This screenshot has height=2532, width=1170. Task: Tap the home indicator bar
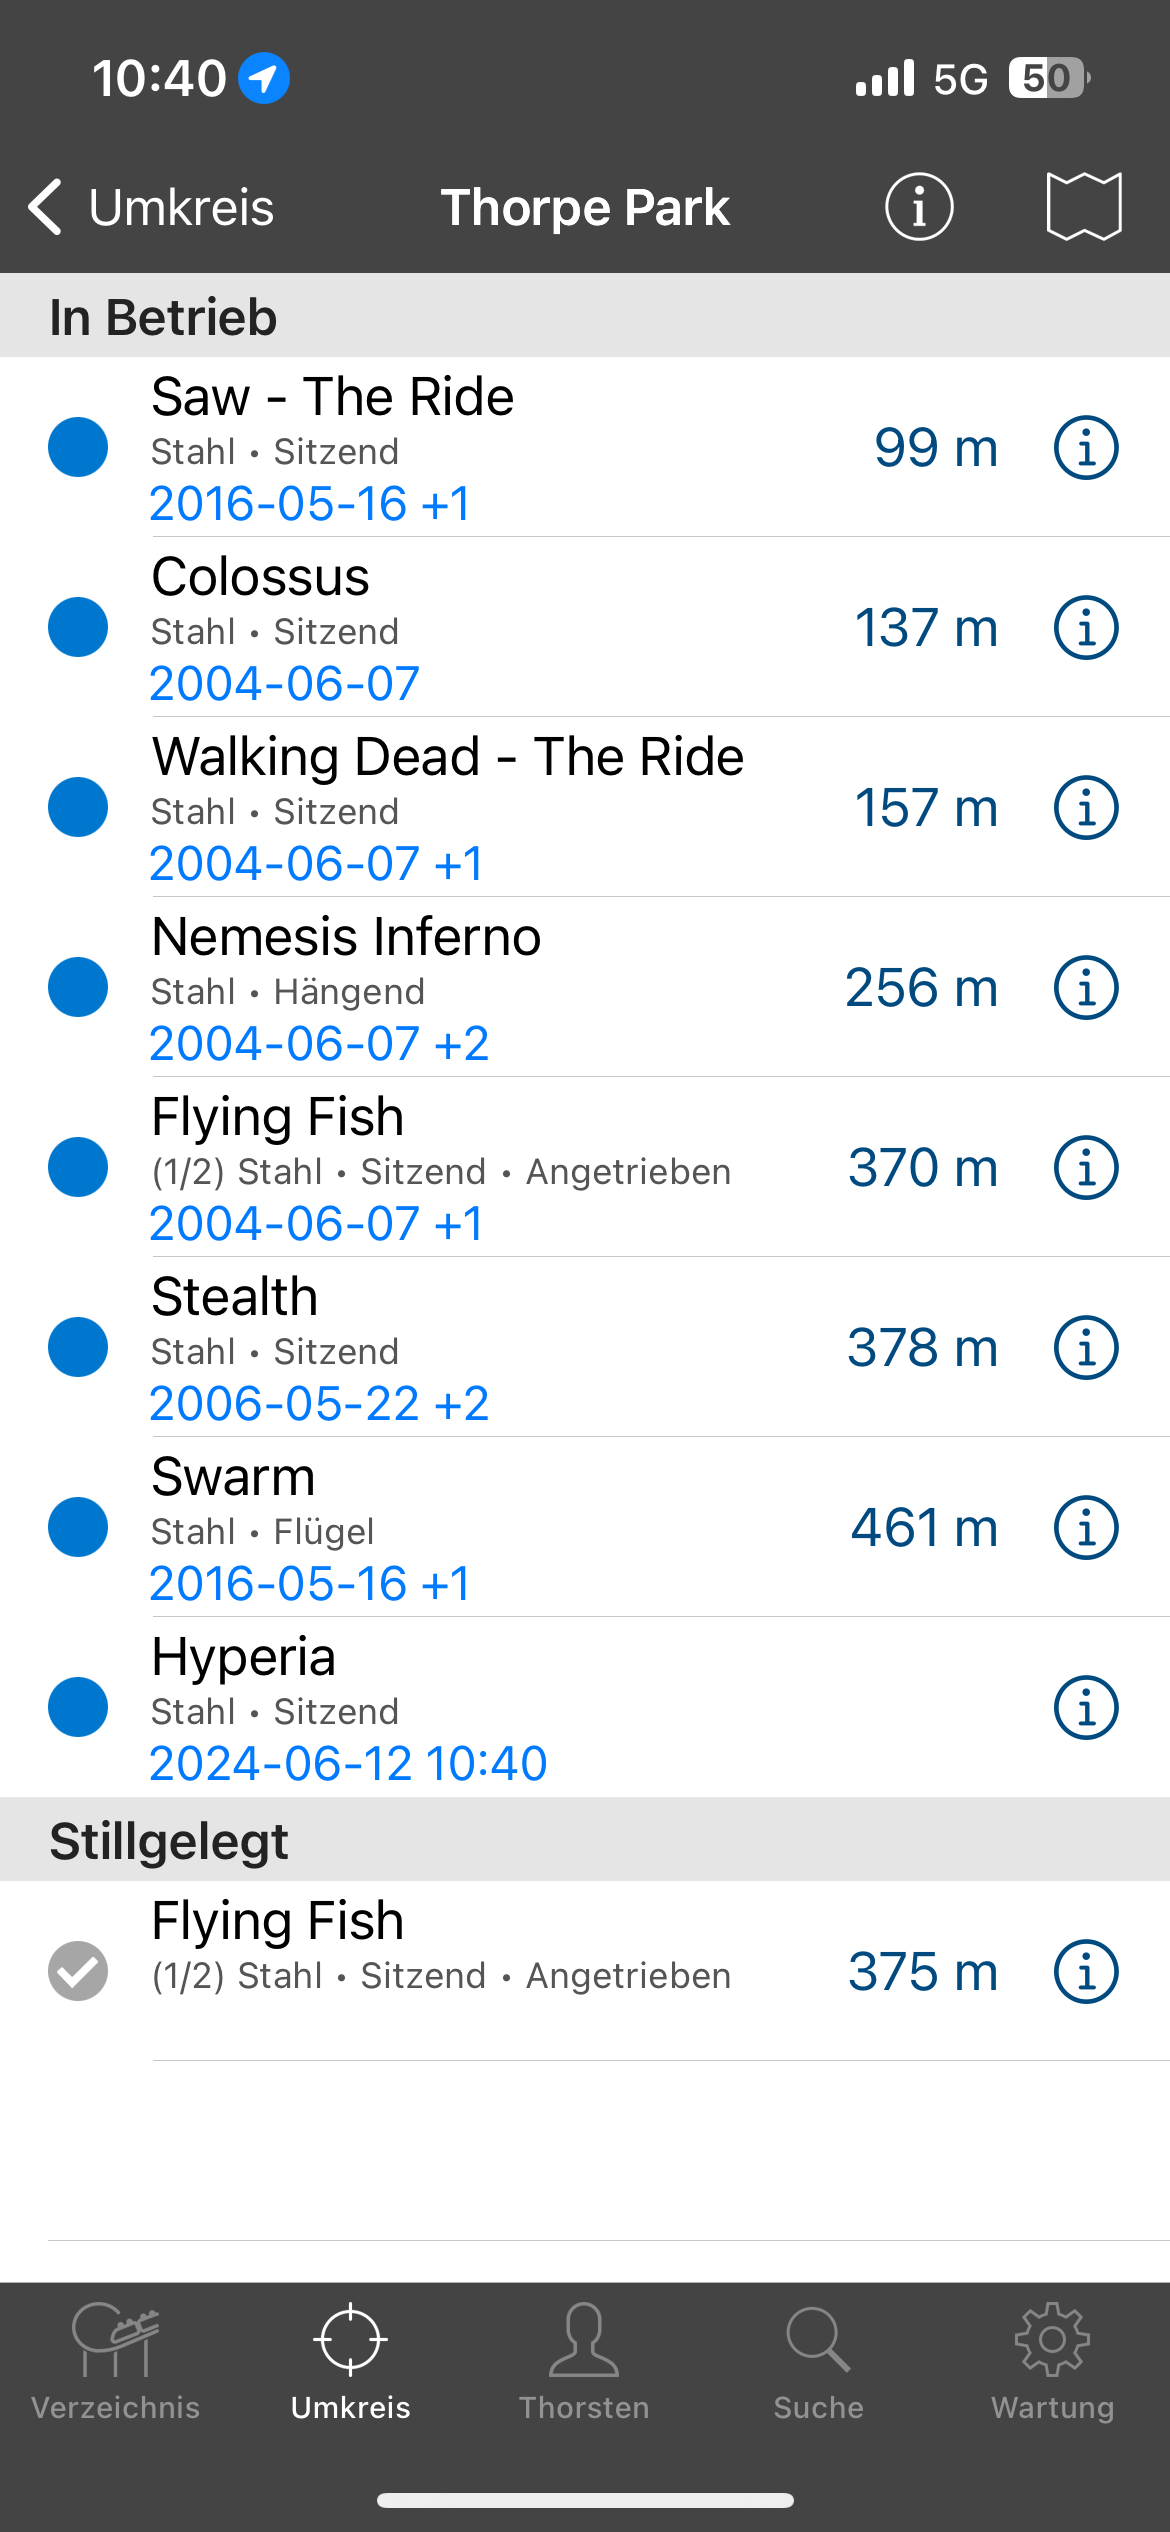click(585, 2500)
